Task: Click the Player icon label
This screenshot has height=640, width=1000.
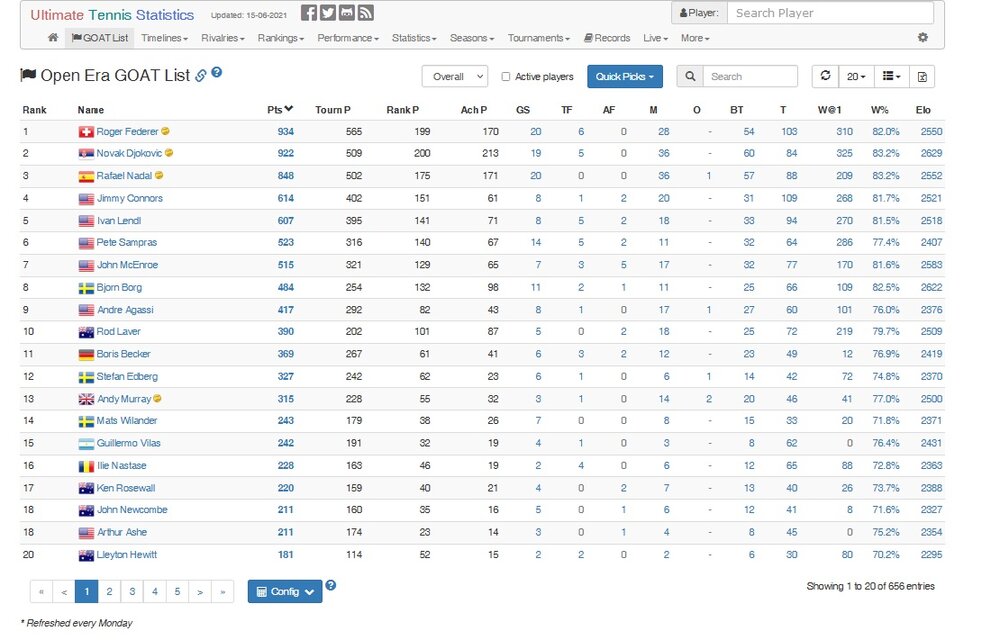Action: (700, 13)
